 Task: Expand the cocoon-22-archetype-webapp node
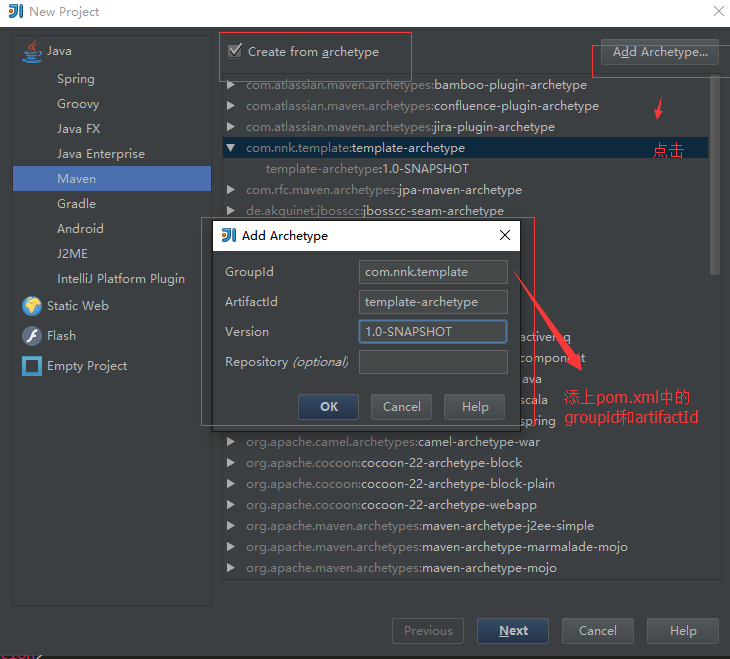230,504
